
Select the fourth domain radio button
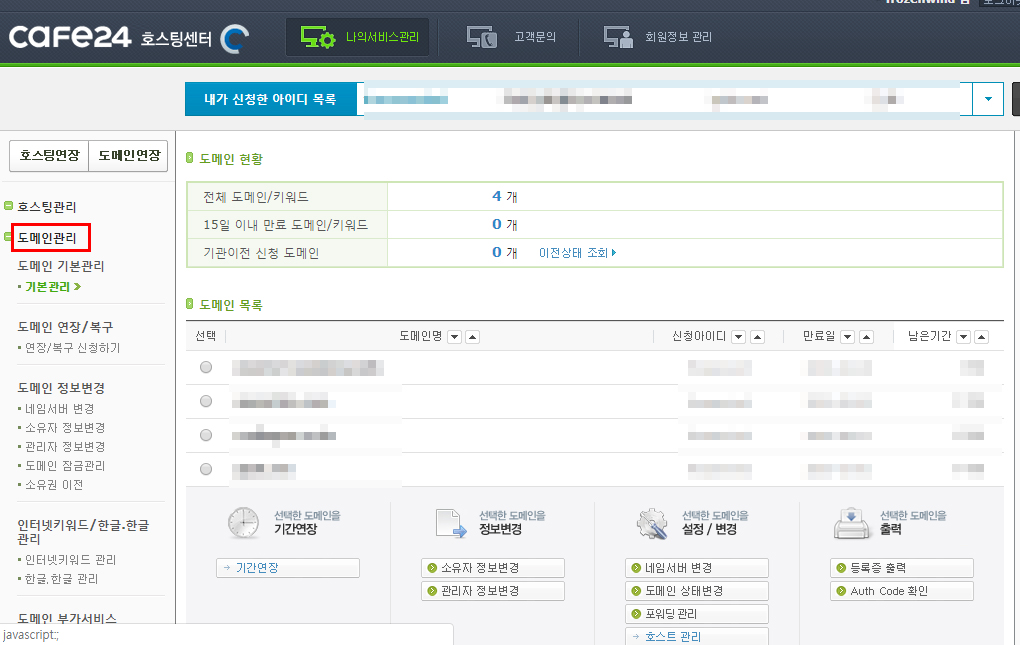pyautogui.click(x=206, y=469)
